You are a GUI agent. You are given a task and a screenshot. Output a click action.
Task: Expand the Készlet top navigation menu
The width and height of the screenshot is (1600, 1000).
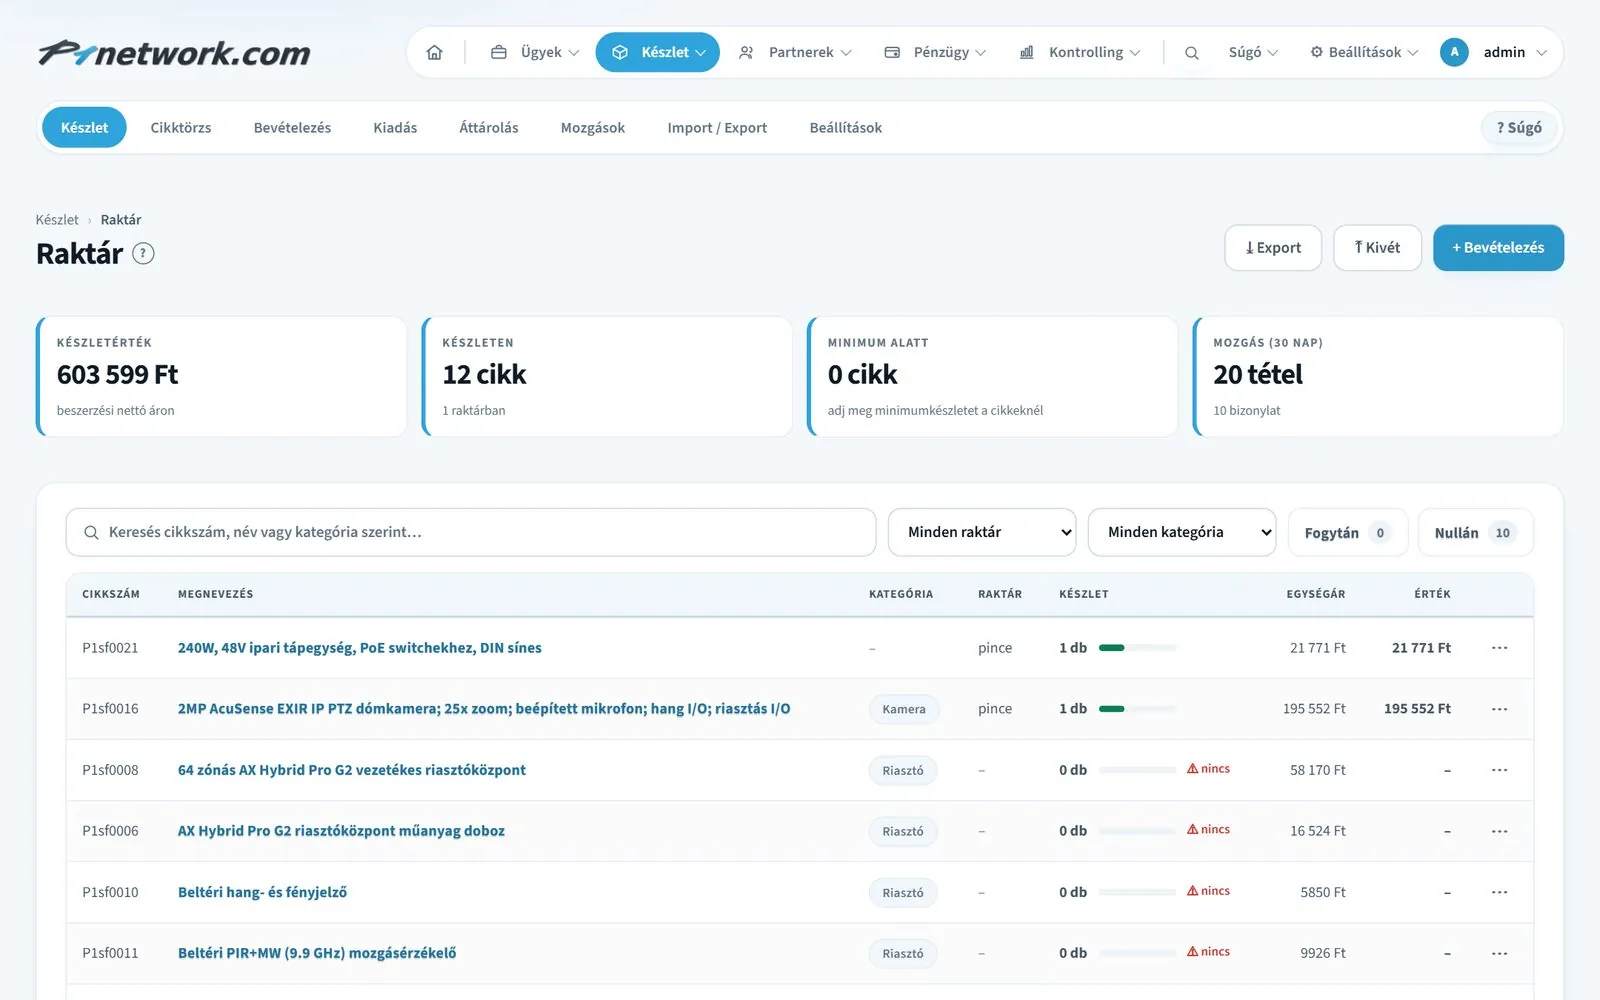point(658,52)
